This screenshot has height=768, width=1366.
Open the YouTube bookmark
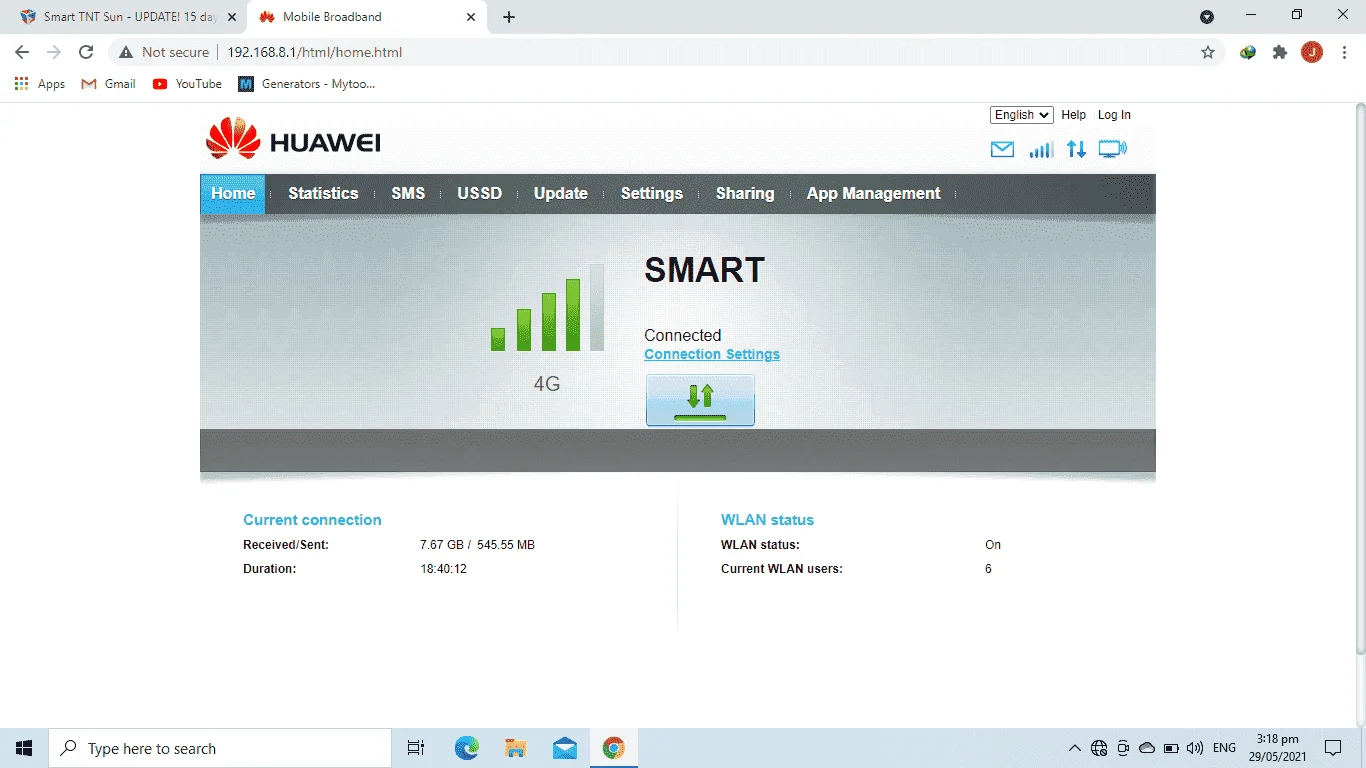point(187,84)
